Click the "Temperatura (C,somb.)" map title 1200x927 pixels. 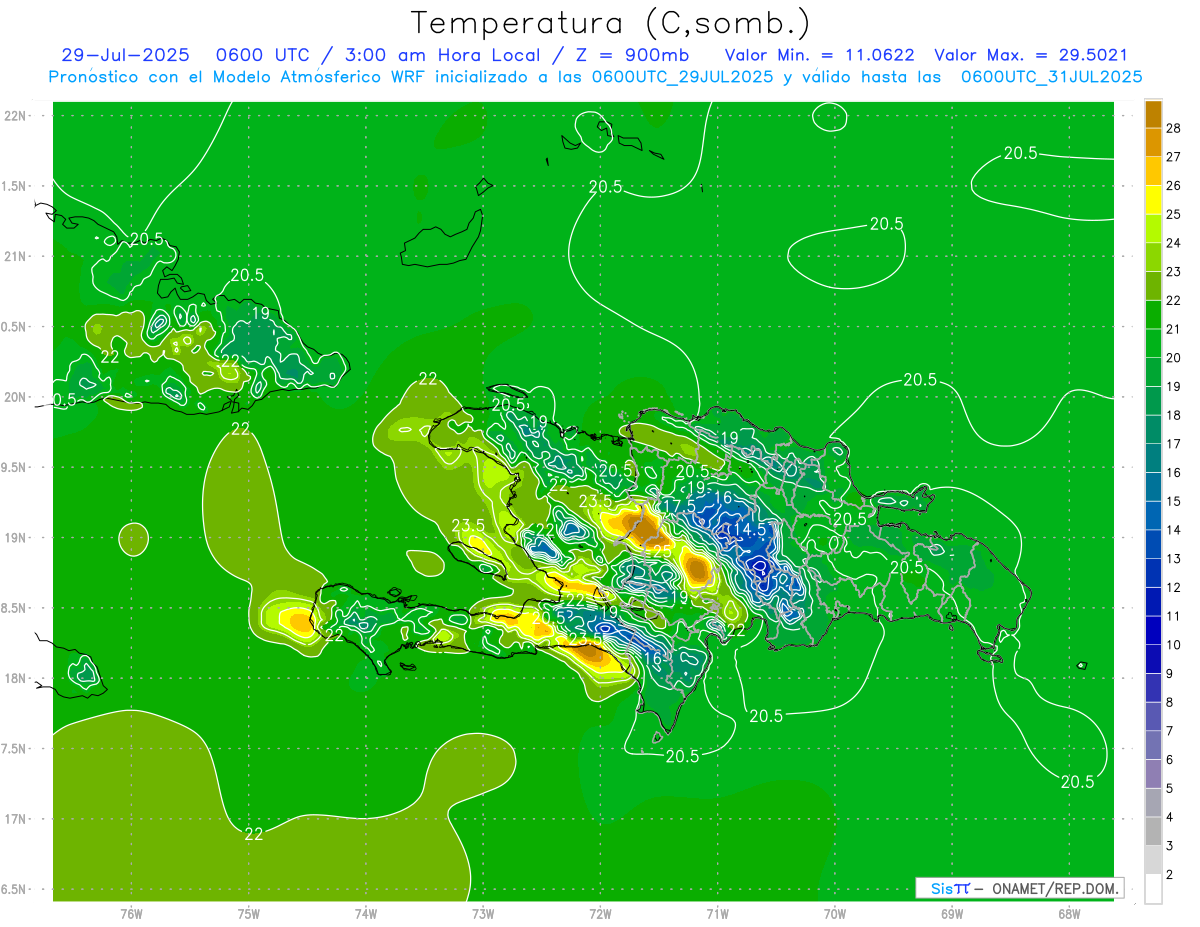611,23
